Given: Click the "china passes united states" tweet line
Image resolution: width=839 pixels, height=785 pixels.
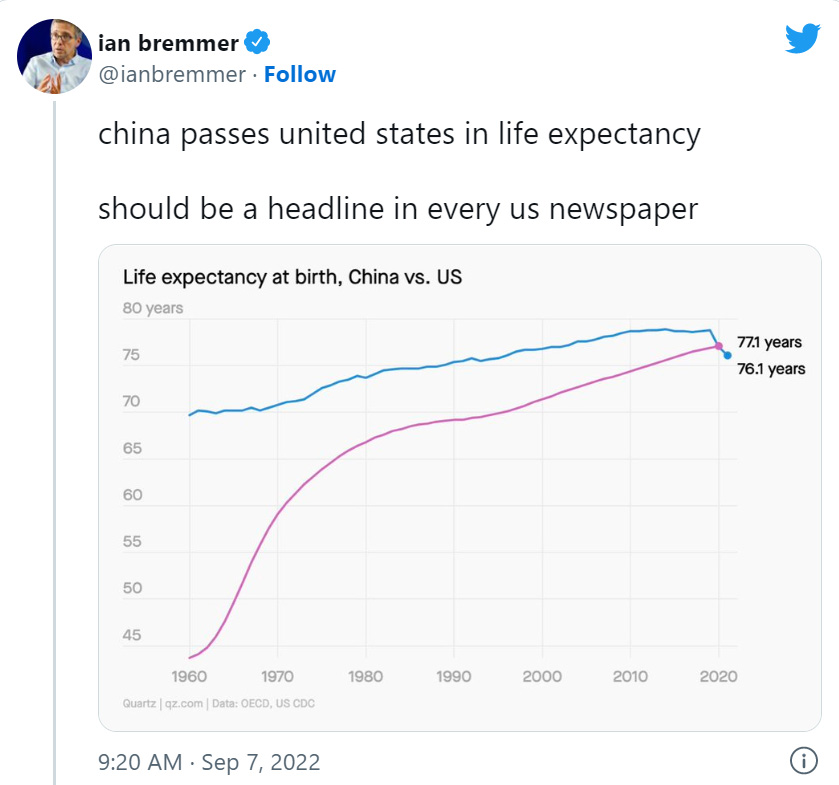Looking at the screenshot, I should coord(399,134).
